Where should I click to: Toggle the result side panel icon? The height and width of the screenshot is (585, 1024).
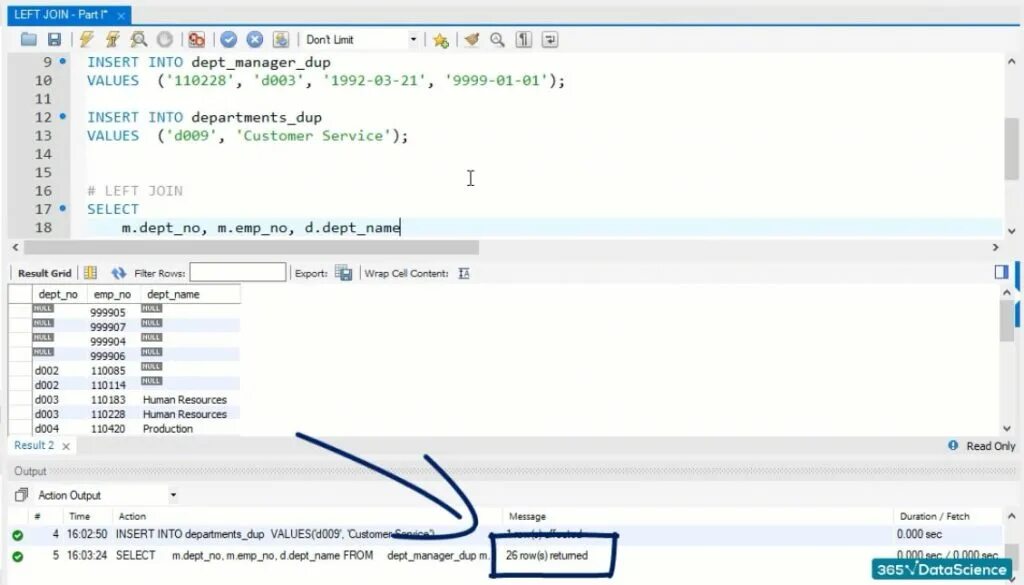coord(1001,272)
